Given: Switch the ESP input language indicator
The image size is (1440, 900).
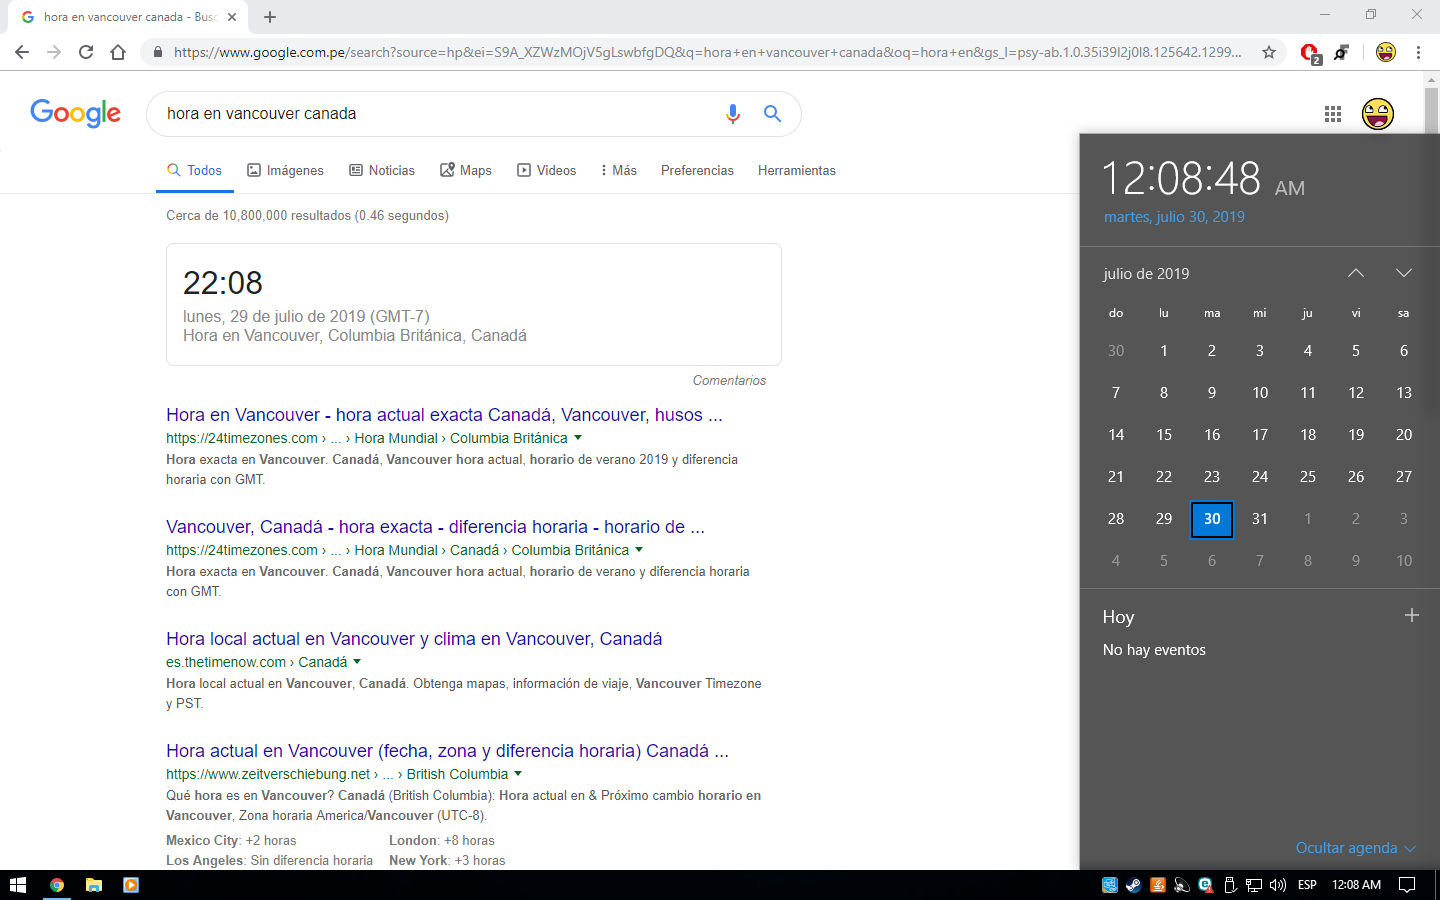Looking at the screenshot, I should pyautogui.click(x=1307, y=885).
